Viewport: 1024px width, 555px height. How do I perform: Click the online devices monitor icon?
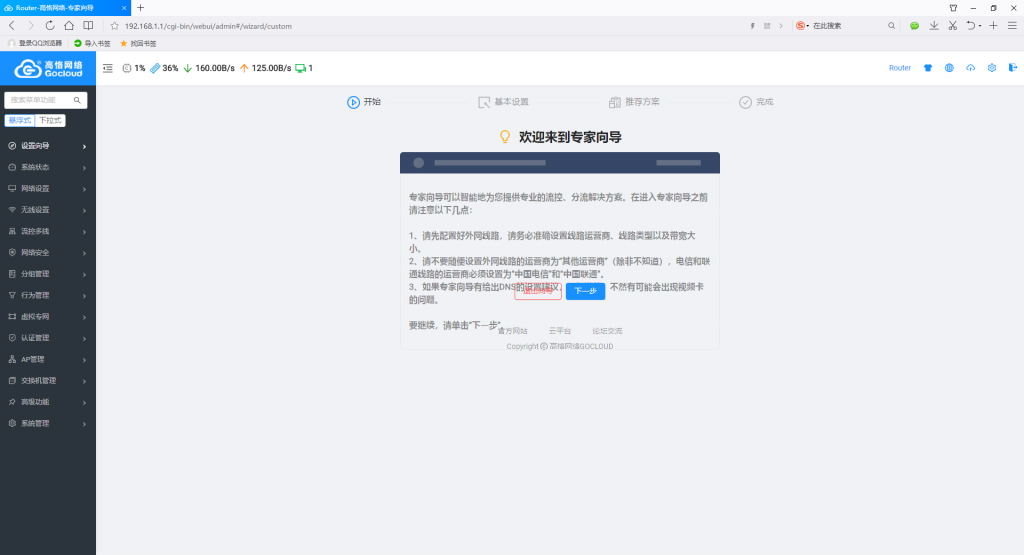[x=300, y=68]
